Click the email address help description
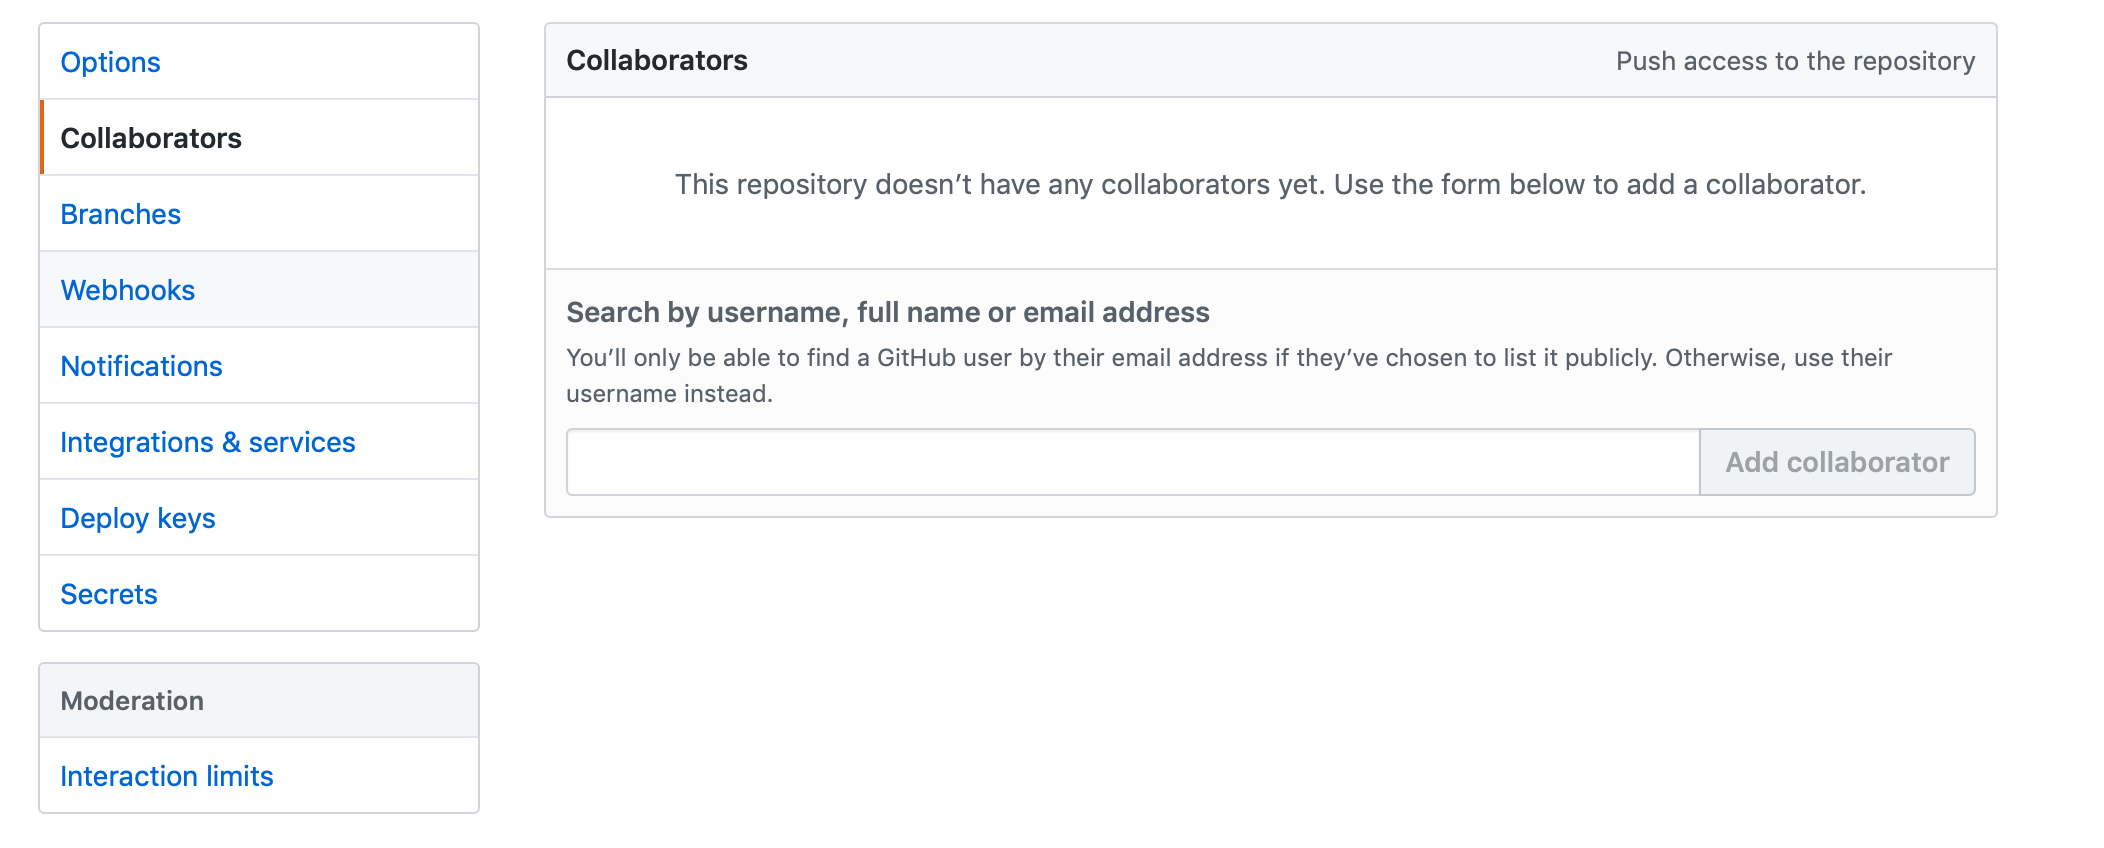The height and width of the screenshot is (848, 2104). click(1229, 375)
